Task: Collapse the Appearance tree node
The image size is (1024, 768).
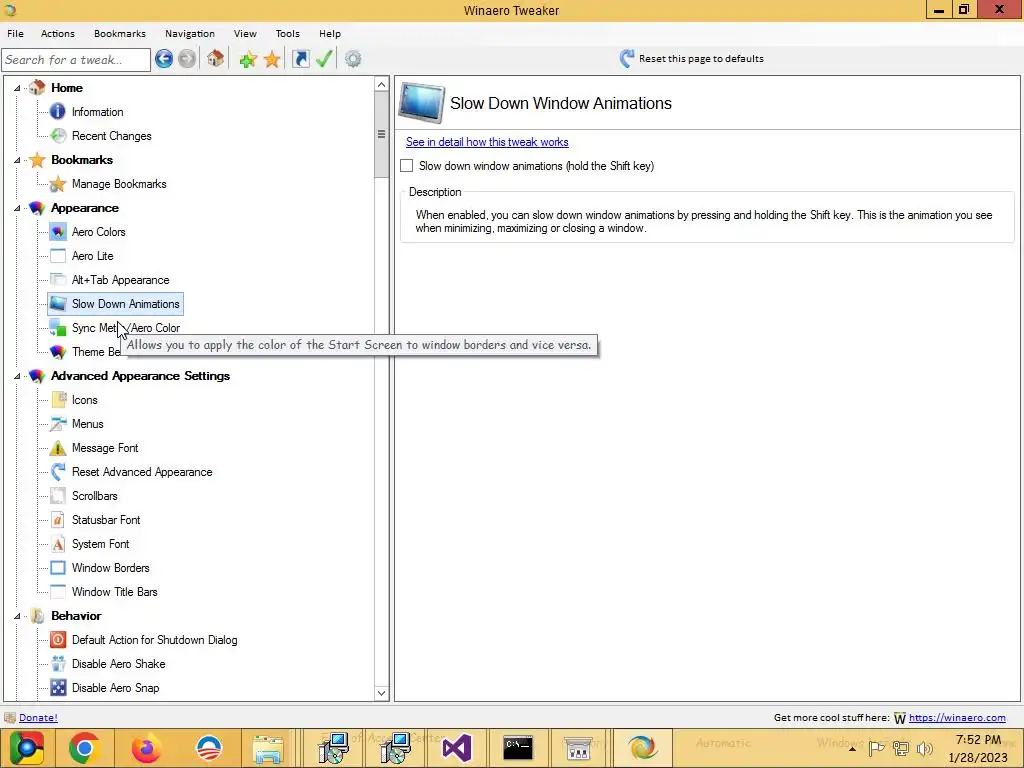Action: [17, 208]
